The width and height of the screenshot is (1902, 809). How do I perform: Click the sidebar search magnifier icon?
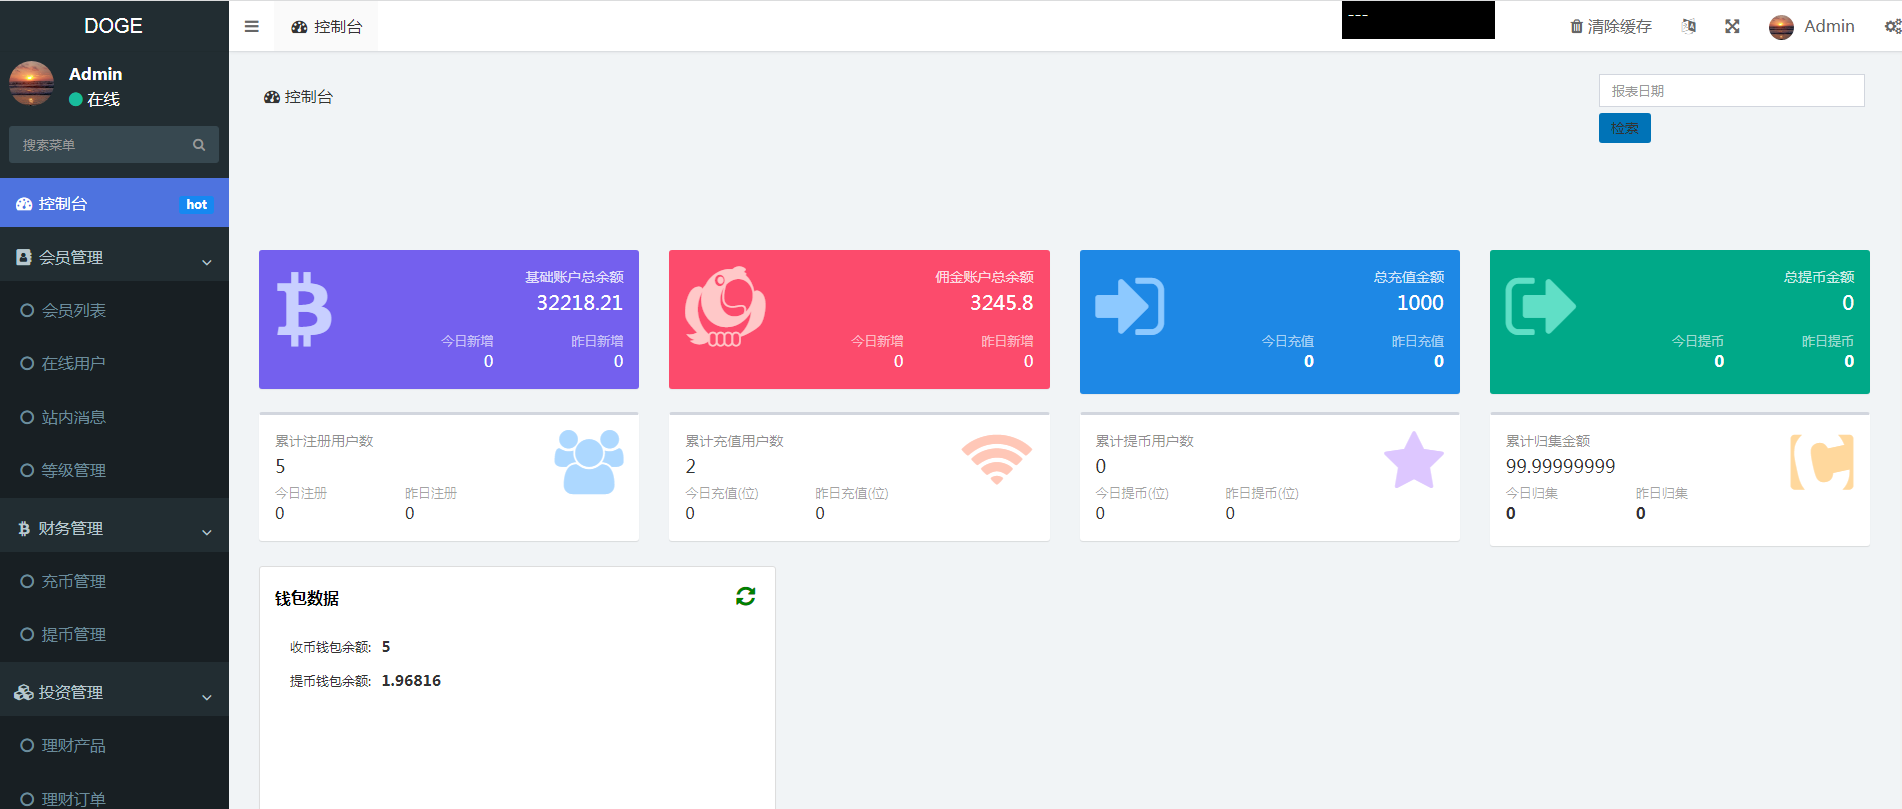tap(199, 145)
